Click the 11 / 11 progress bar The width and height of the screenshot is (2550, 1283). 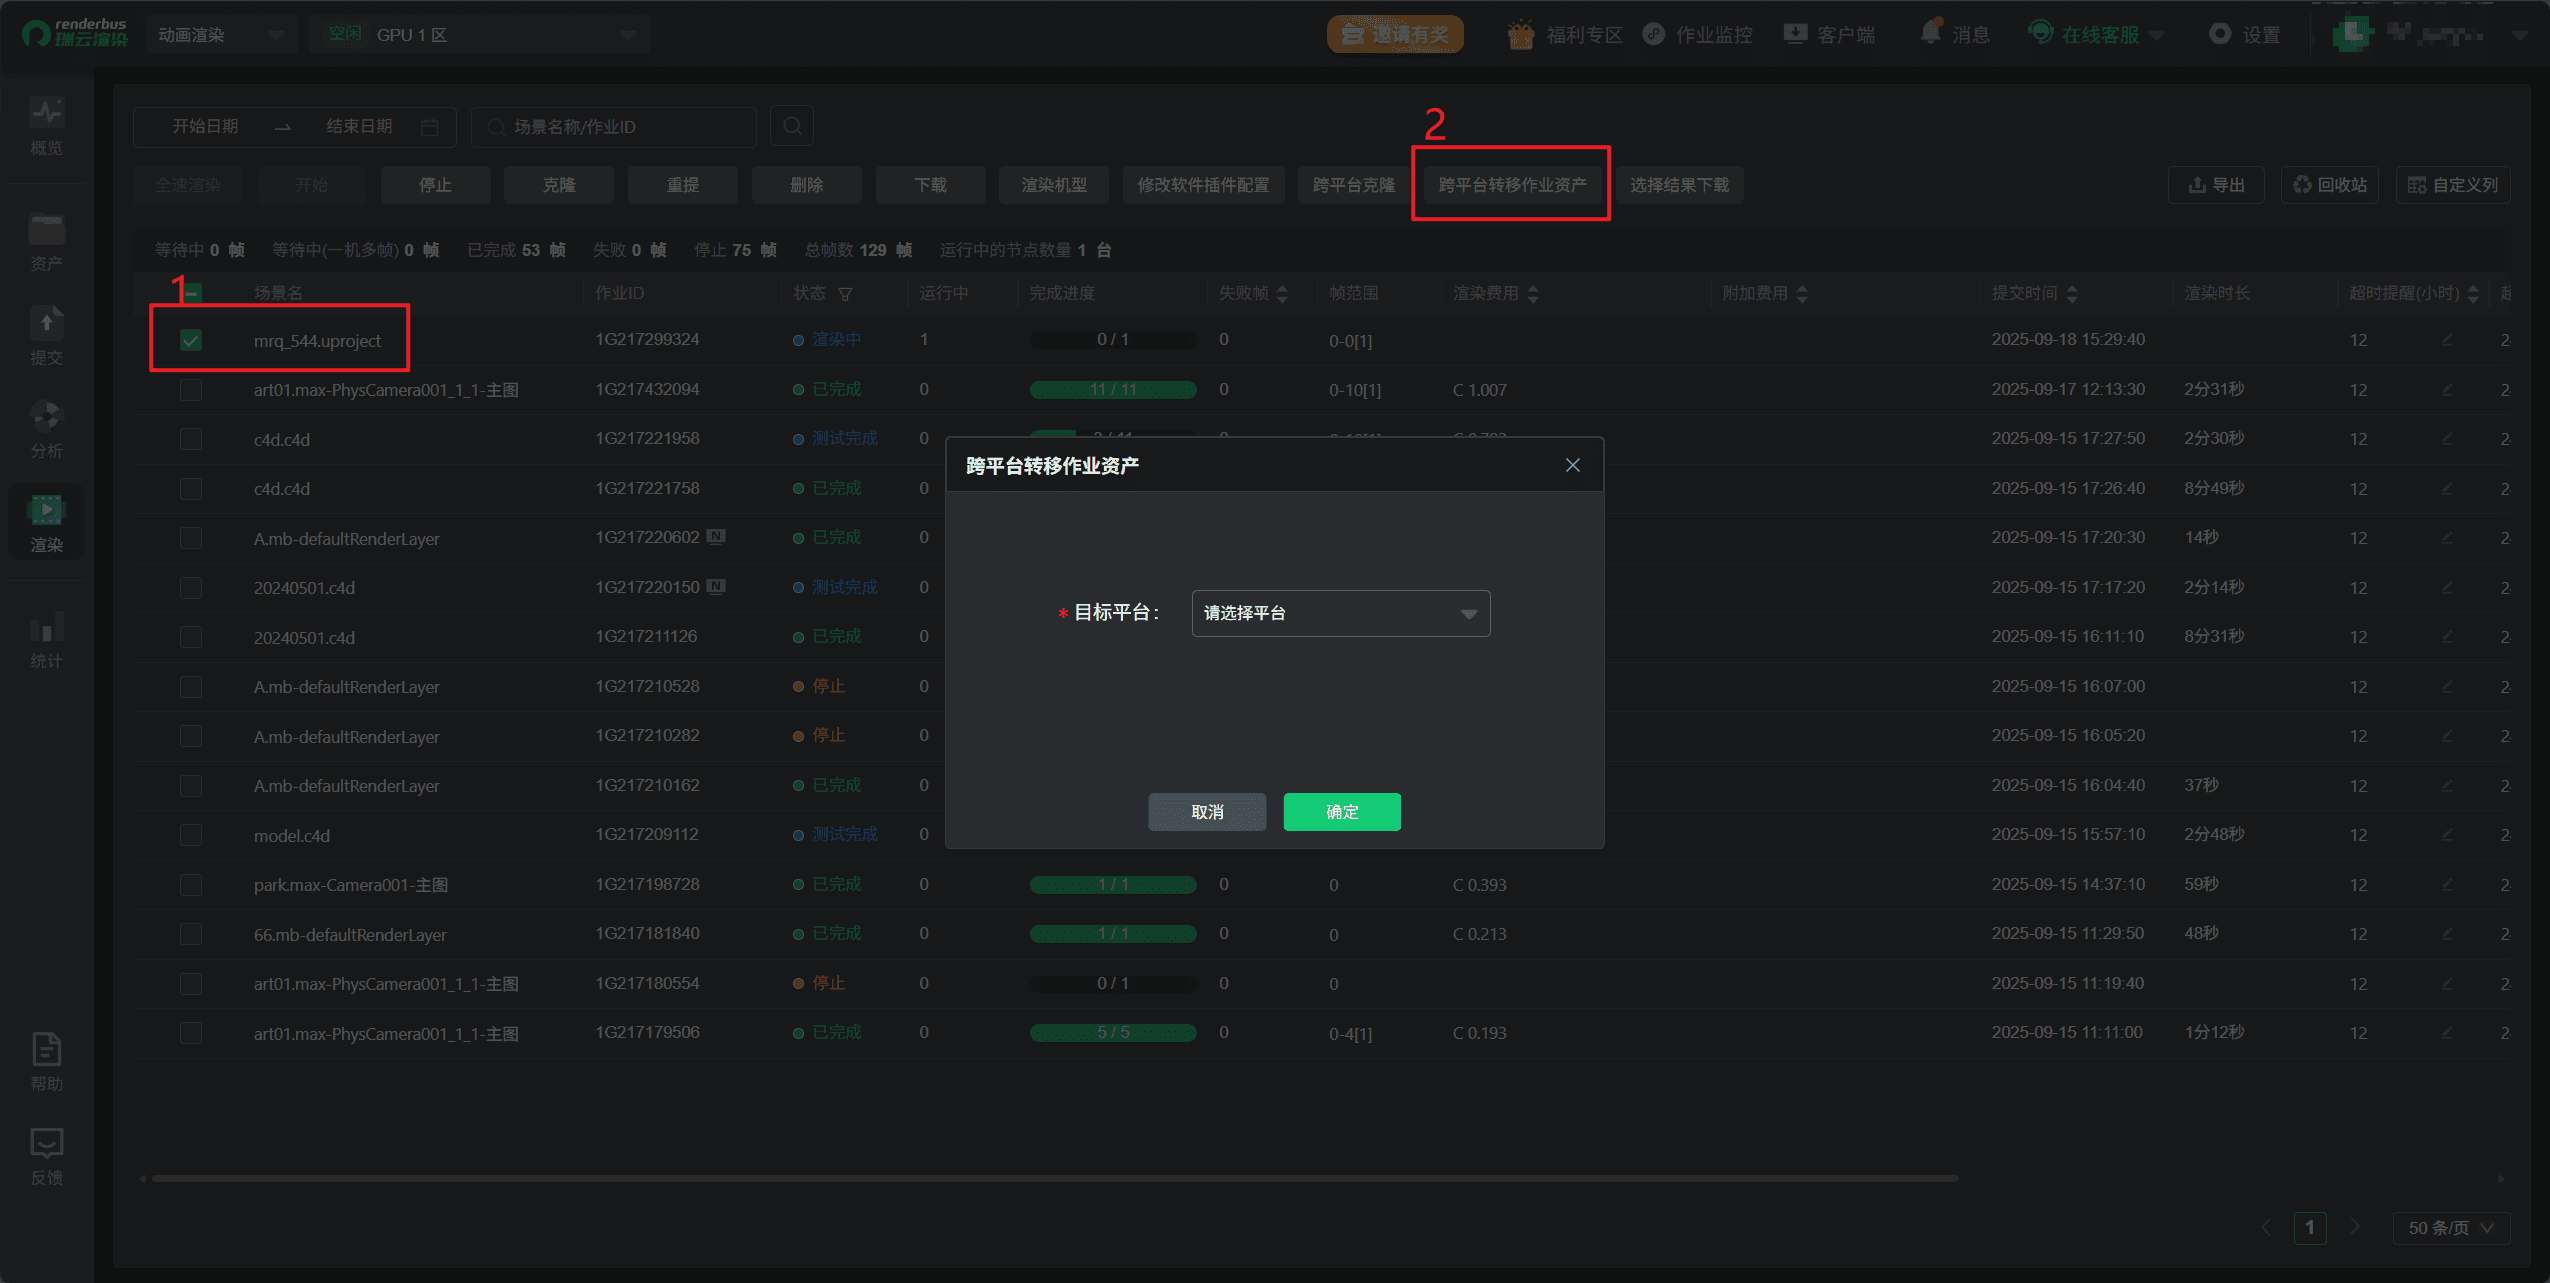[1113, 390]
